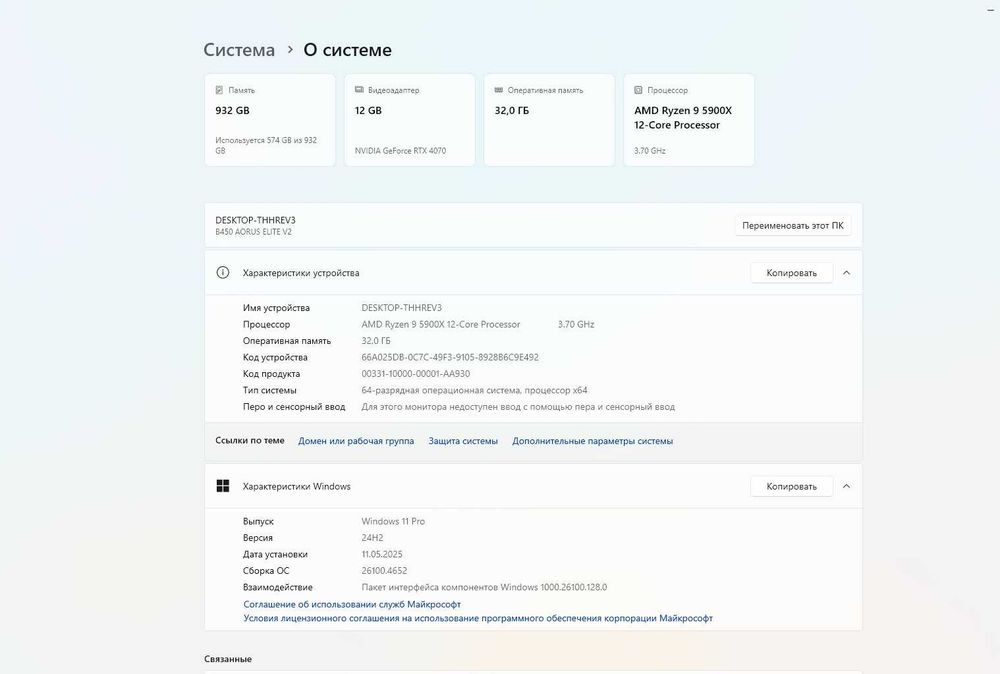Click the info icon beside Характеристики устройства
Image resolution: width=1000 pixels, height=674 pixels.
[223, 273]
